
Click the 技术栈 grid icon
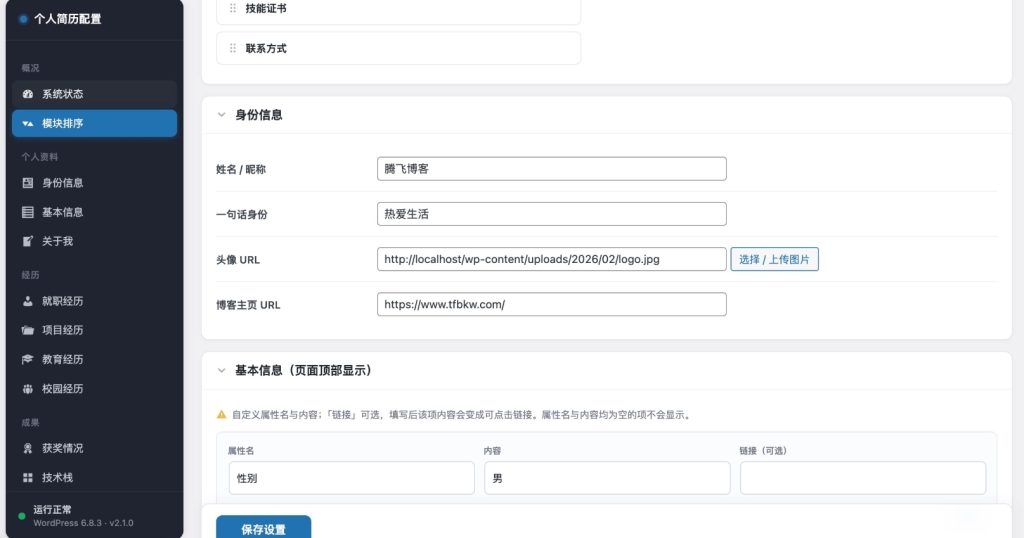[27, 478]
